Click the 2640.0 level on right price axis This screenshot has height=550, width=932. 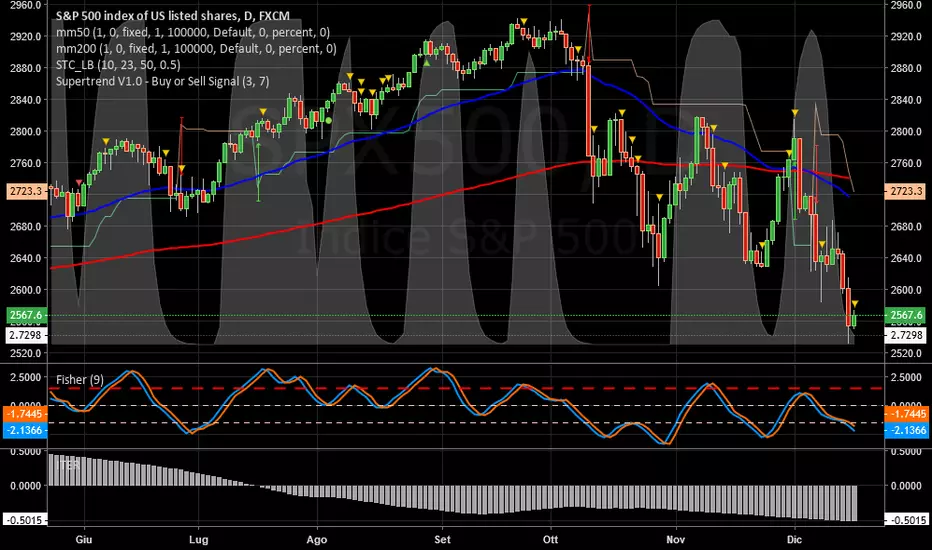coord(906,259)
